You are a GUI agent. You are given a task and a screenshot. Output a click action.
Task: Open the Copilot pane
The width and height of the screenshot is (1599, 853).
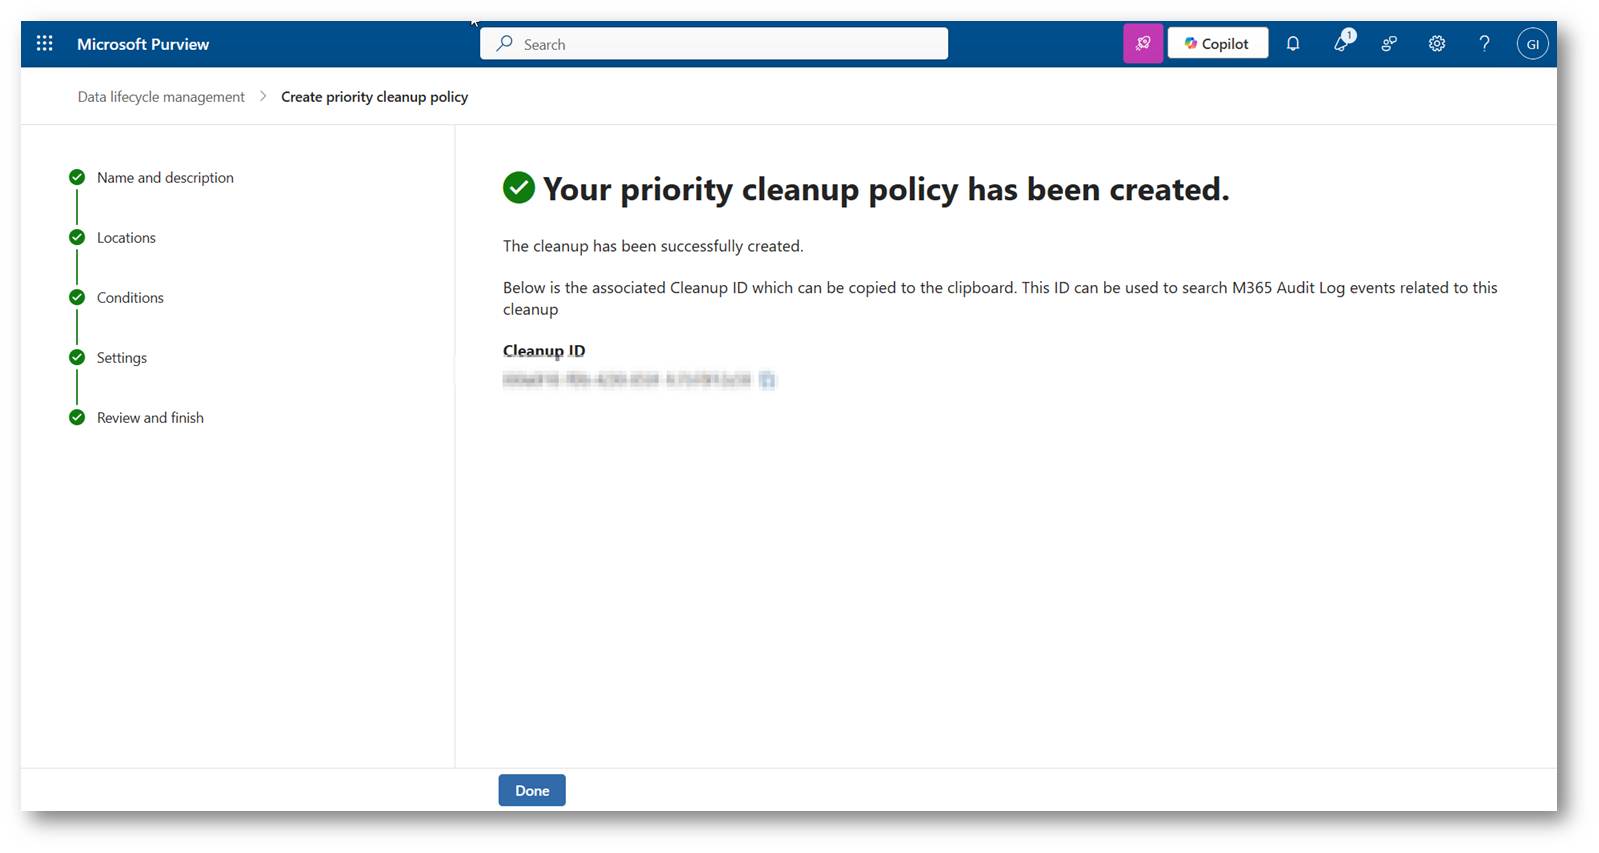click(1217, 44)
